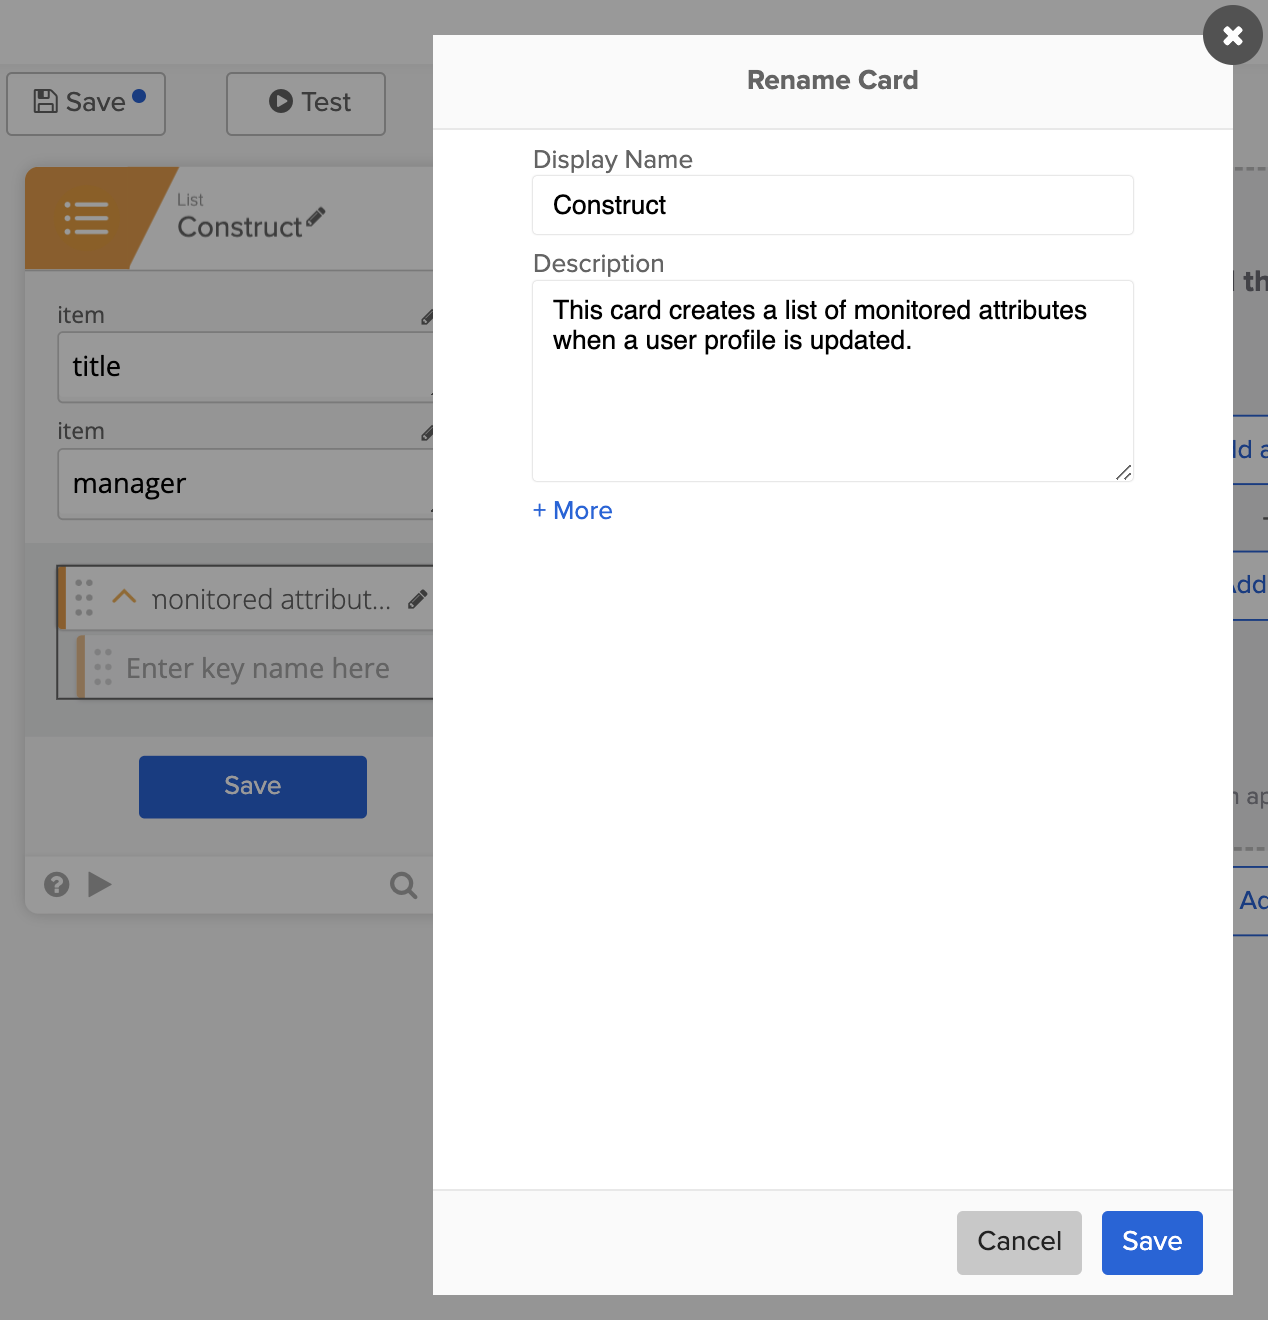Open help with the question mark icon
This screenshot has height=1320, width=1268.
coord(57,885)
